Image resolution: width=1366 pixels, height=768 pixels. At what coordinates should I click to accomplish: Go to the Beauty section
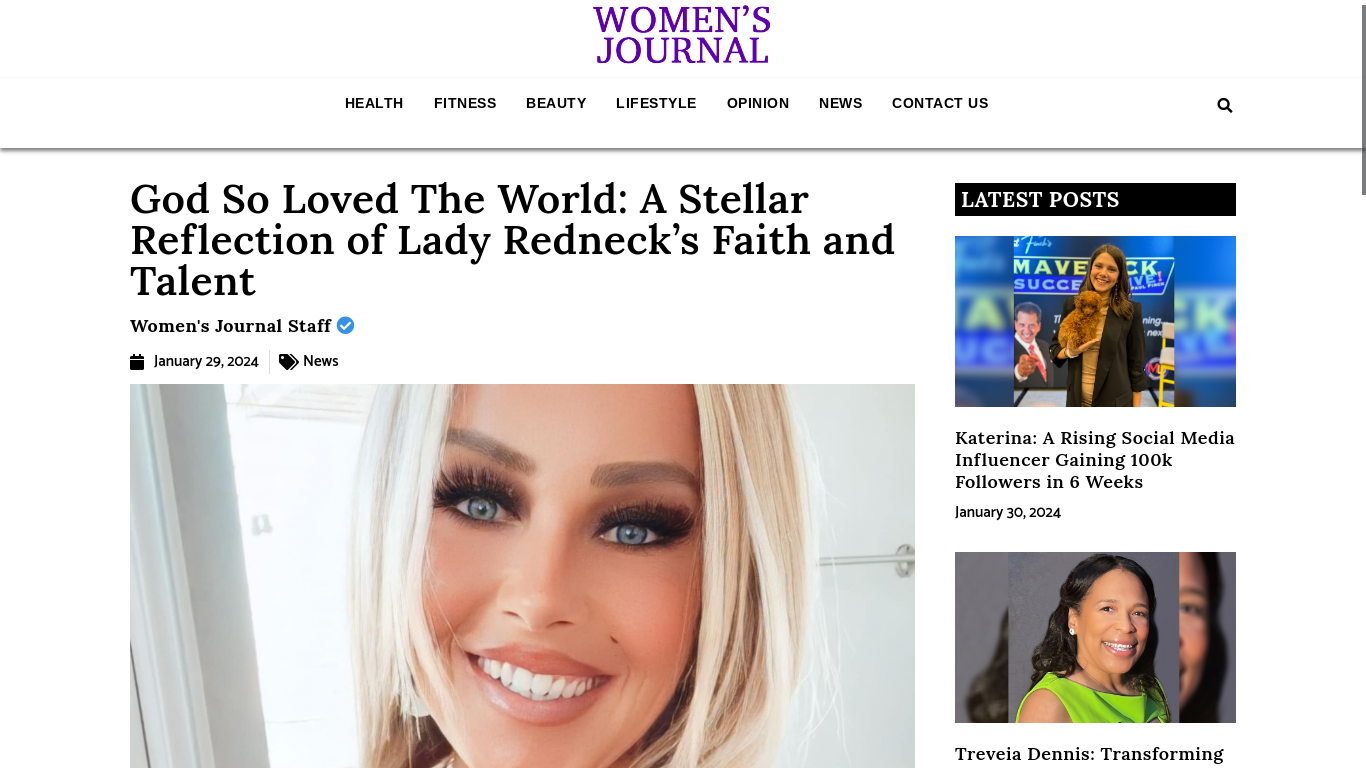(556, 103)
